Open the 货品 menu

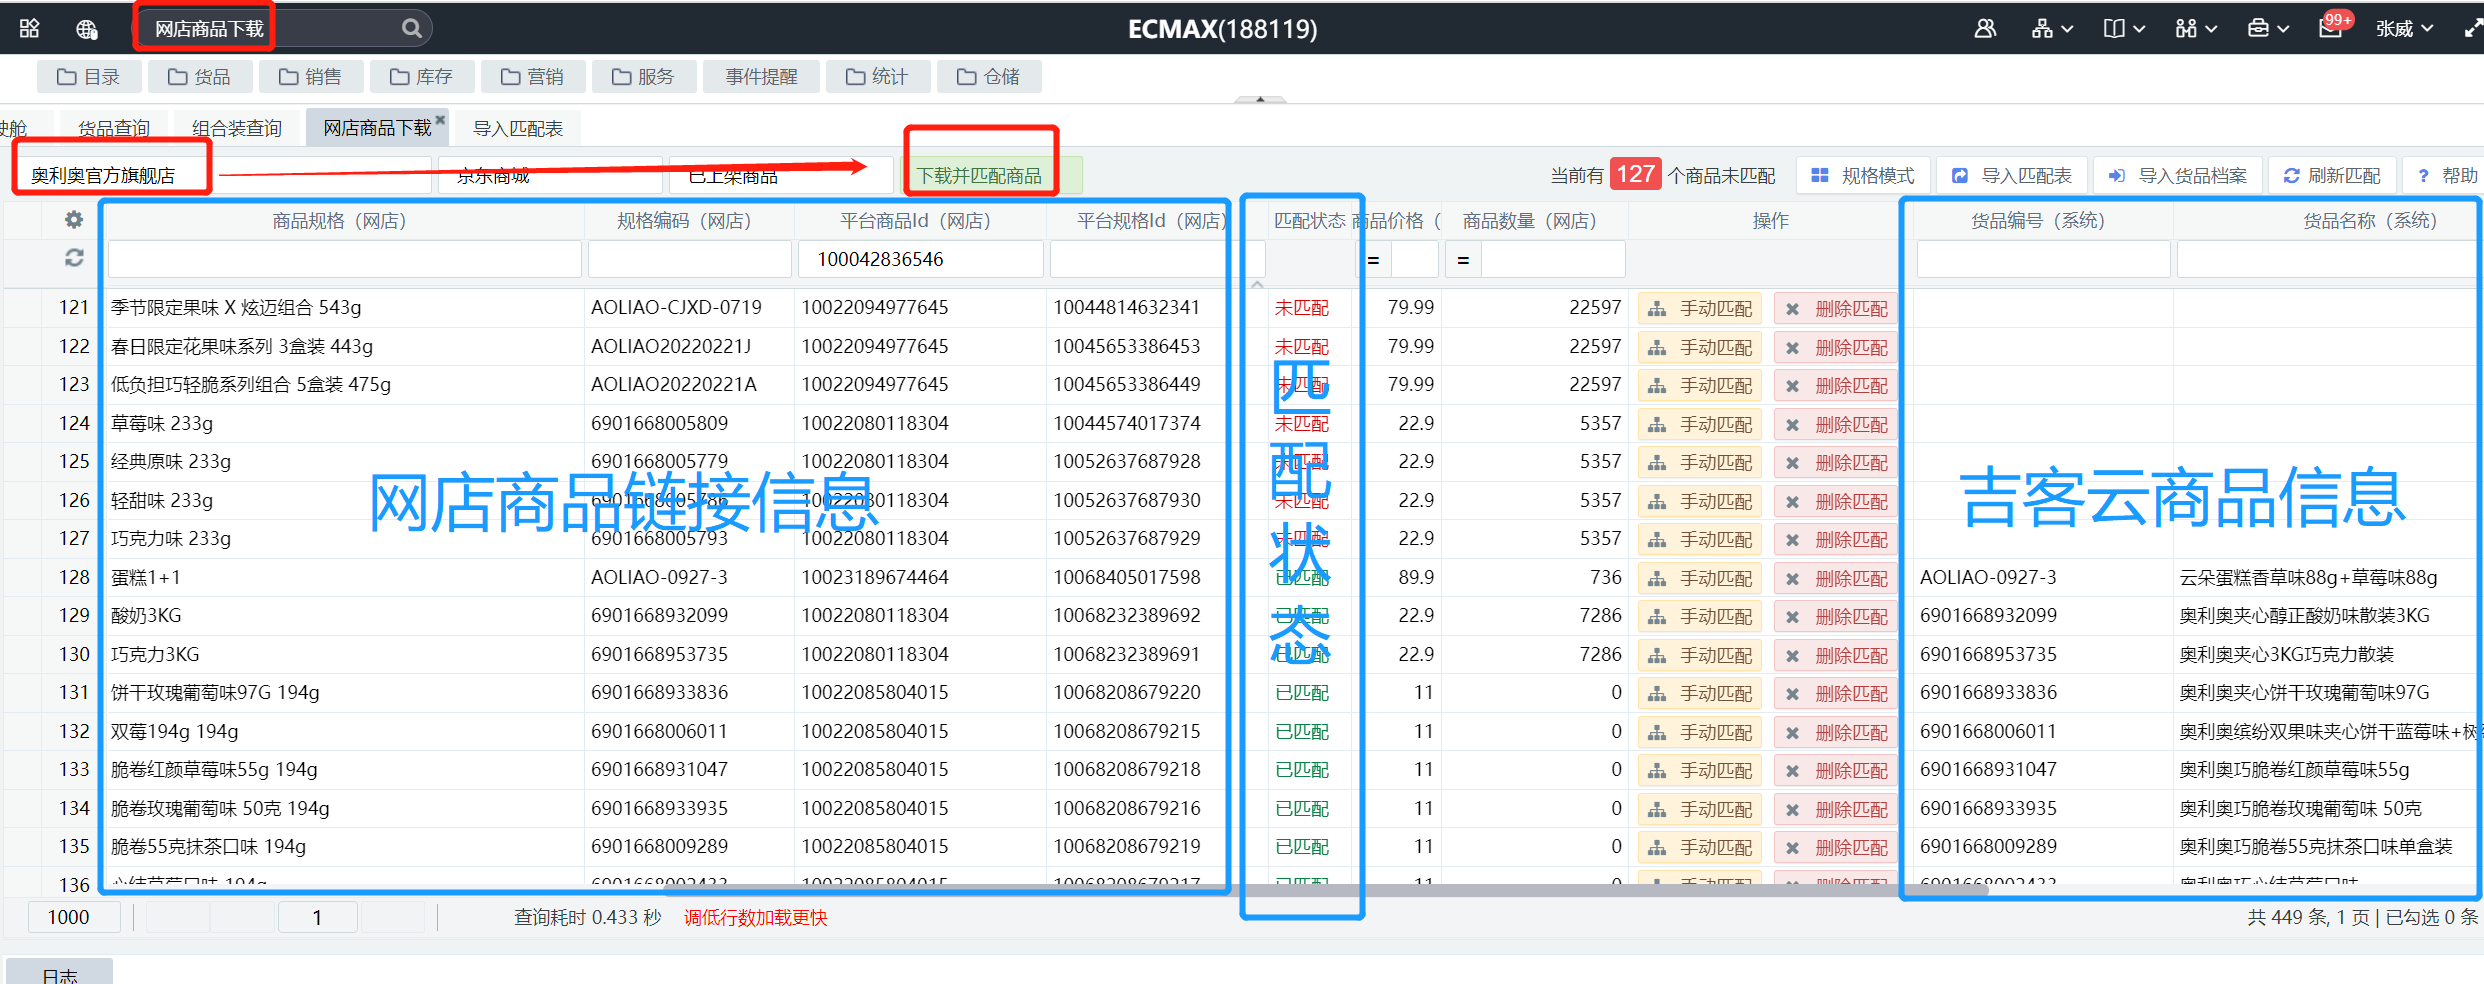pos(199,76)
